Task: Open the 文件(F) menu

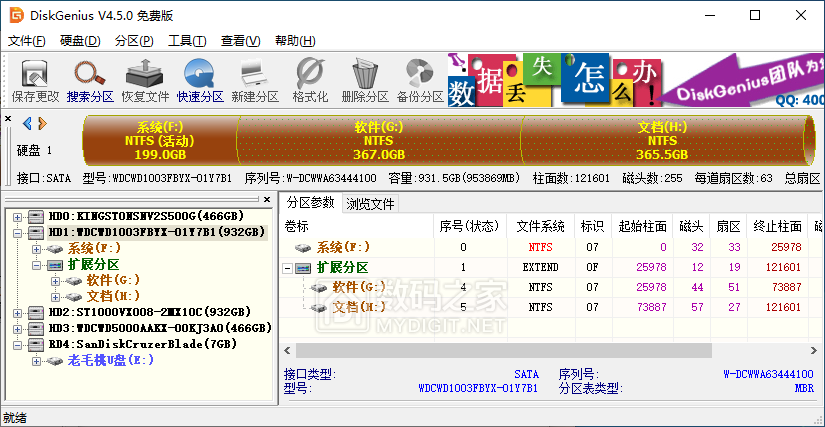Action: click(26, 41)
